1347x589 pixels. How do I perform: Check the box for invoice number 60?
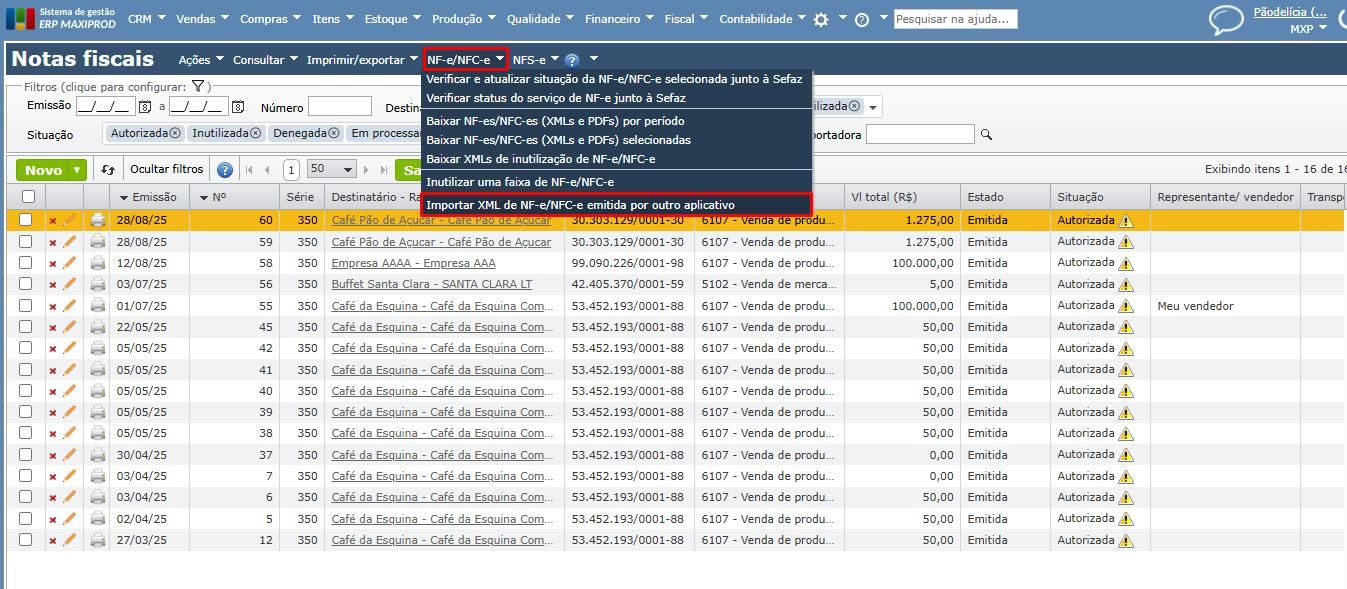[26, 220]
